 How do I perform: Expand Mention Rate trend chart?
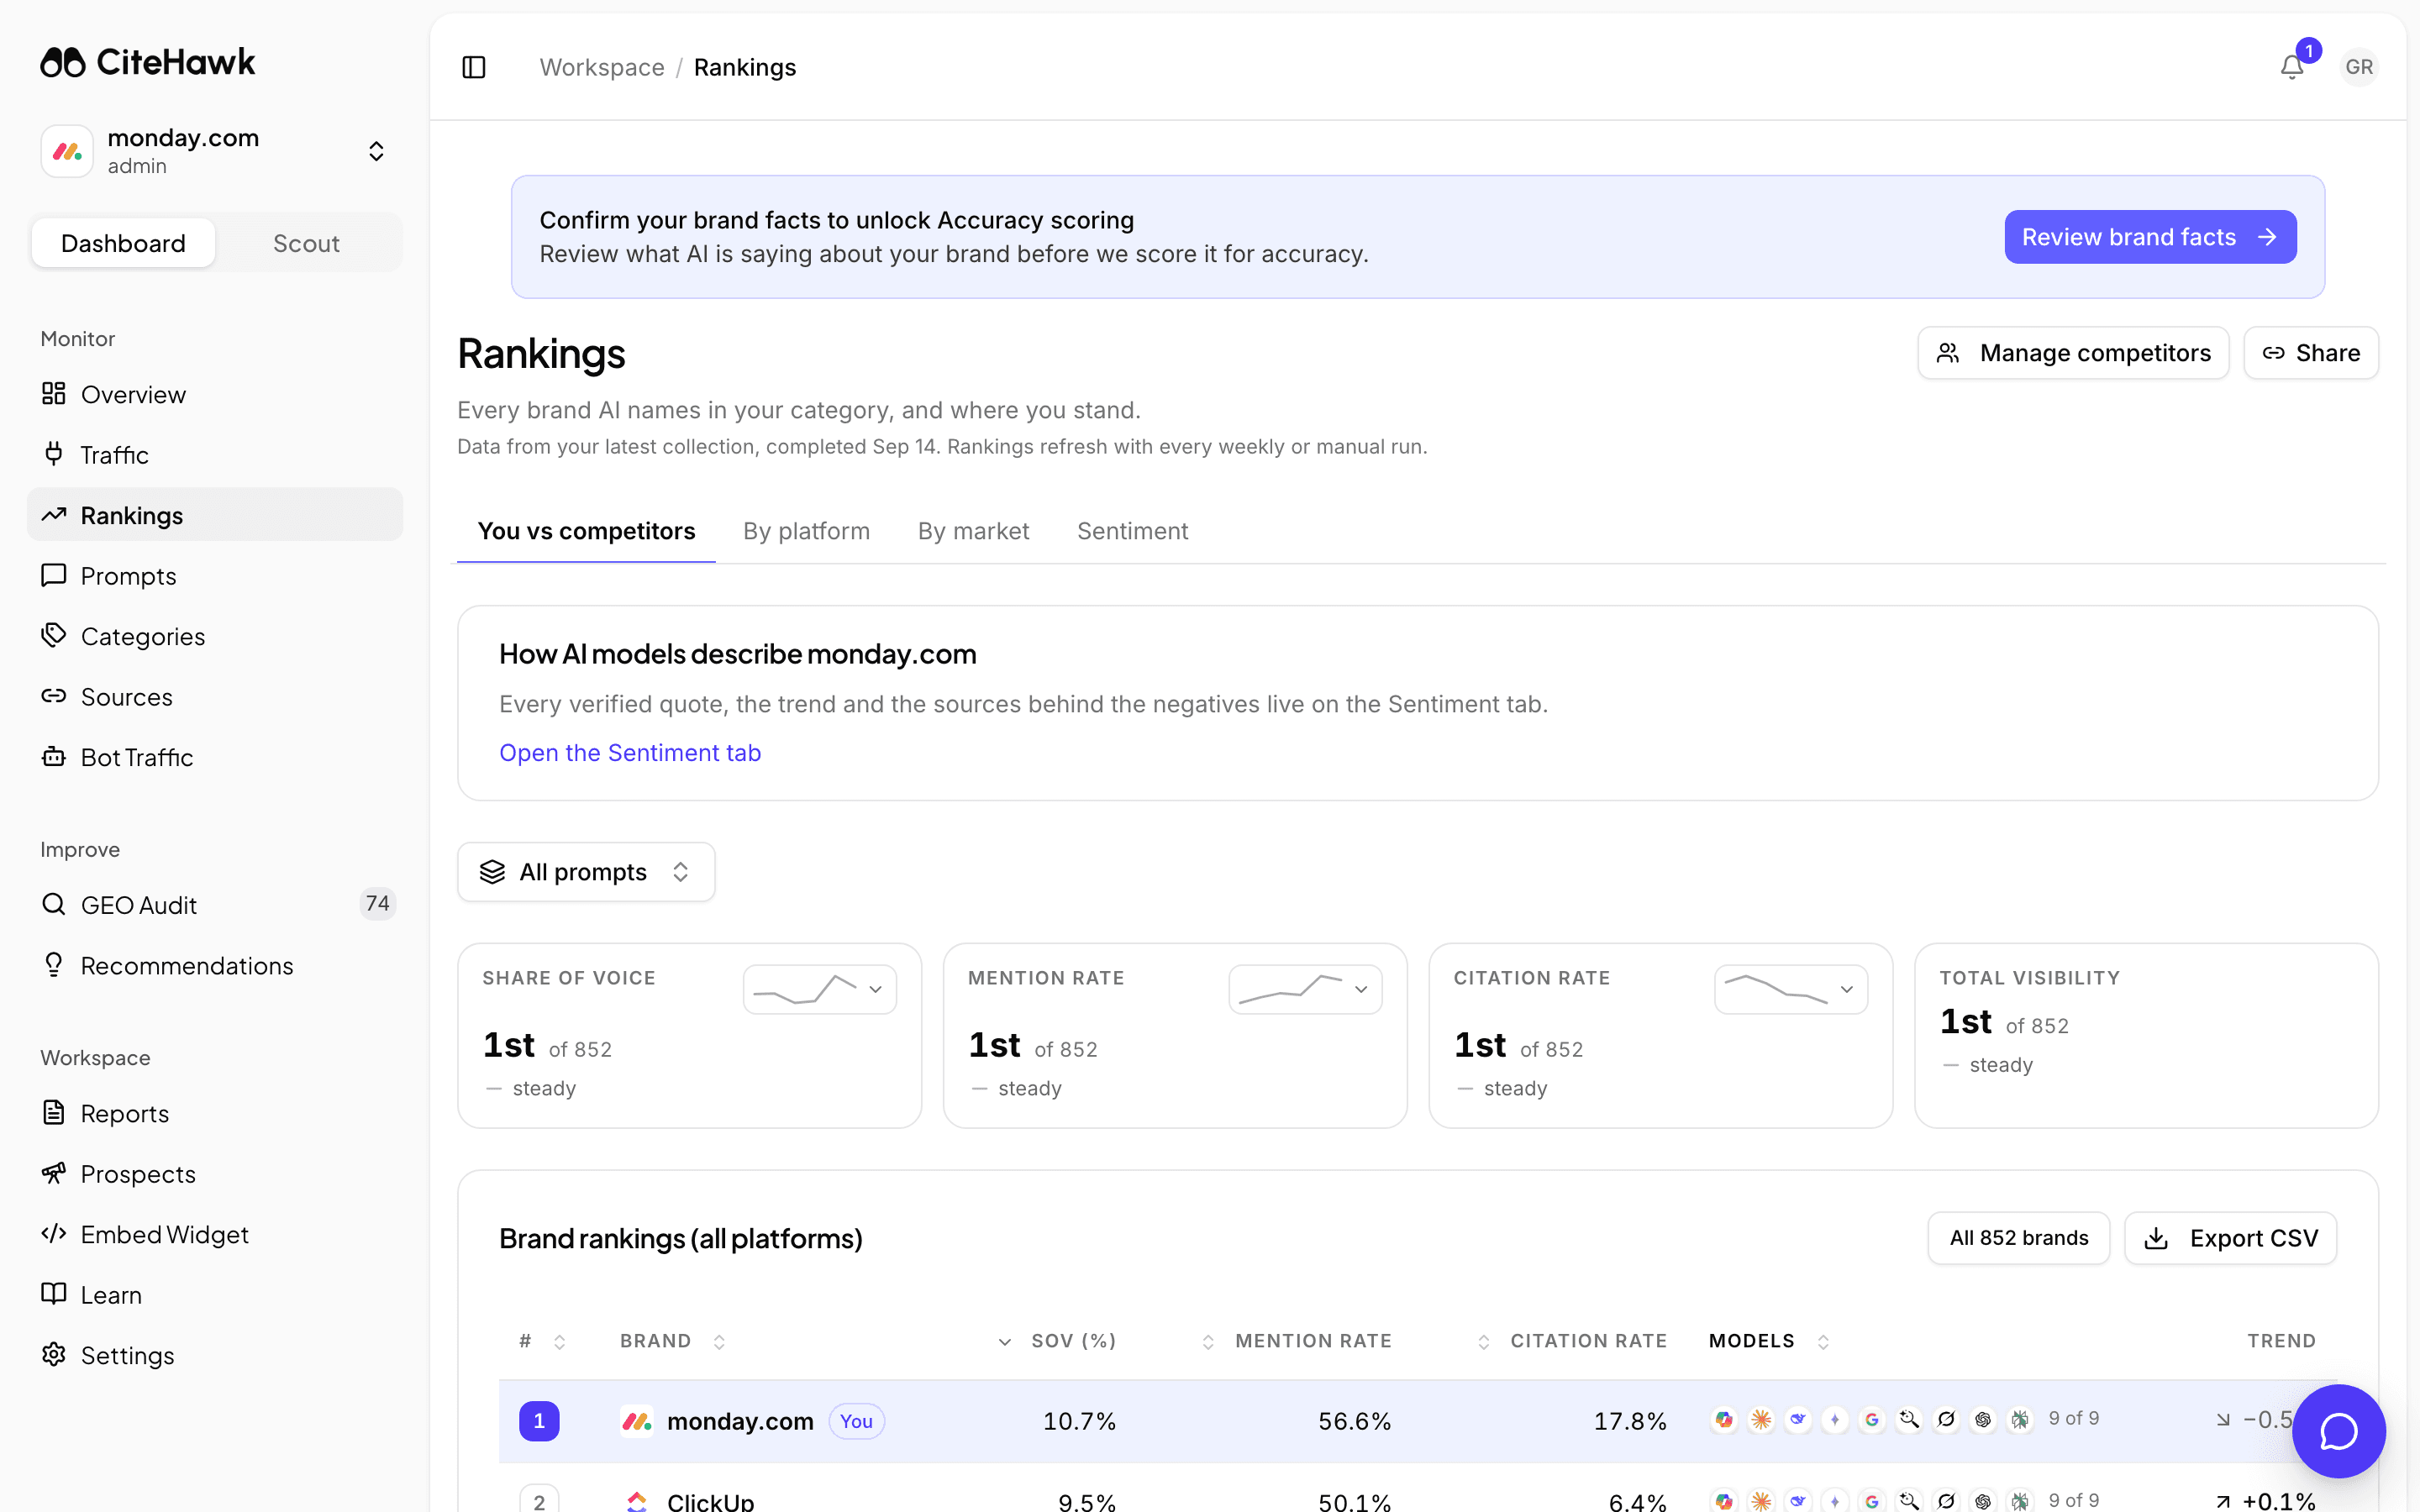point(1305,989)
